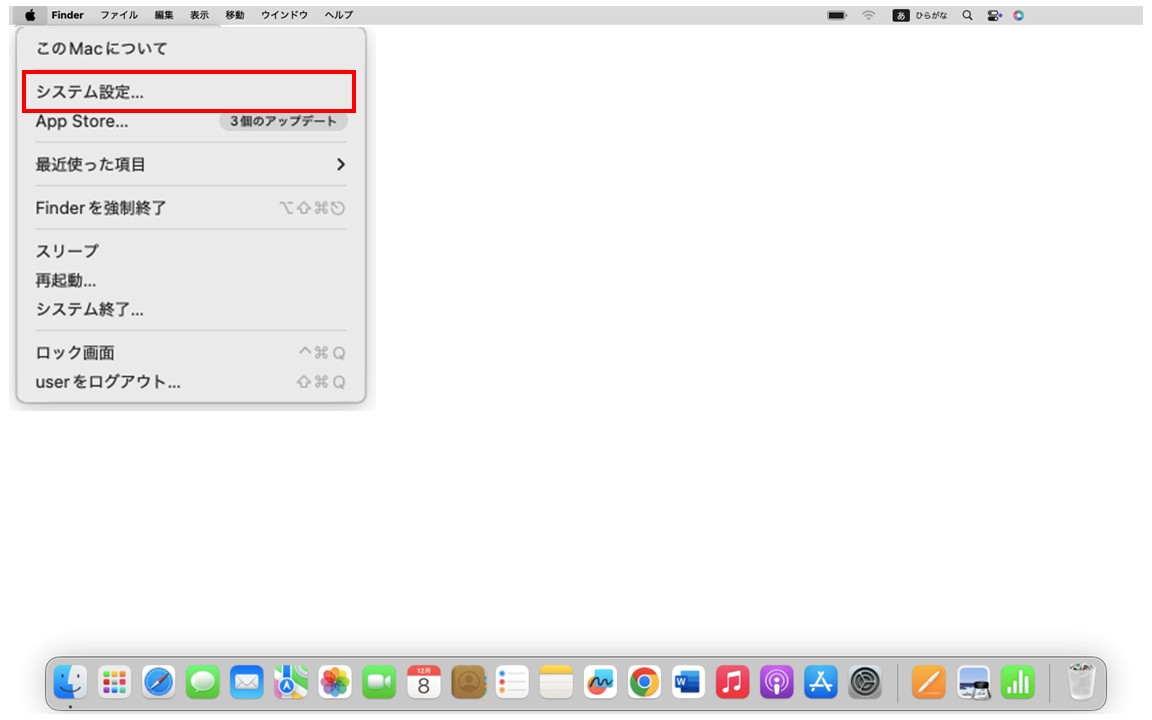Open Calendar showing December 8
Screen dimensions: 1152x720
pyautogui.click(x=422, y=684)
